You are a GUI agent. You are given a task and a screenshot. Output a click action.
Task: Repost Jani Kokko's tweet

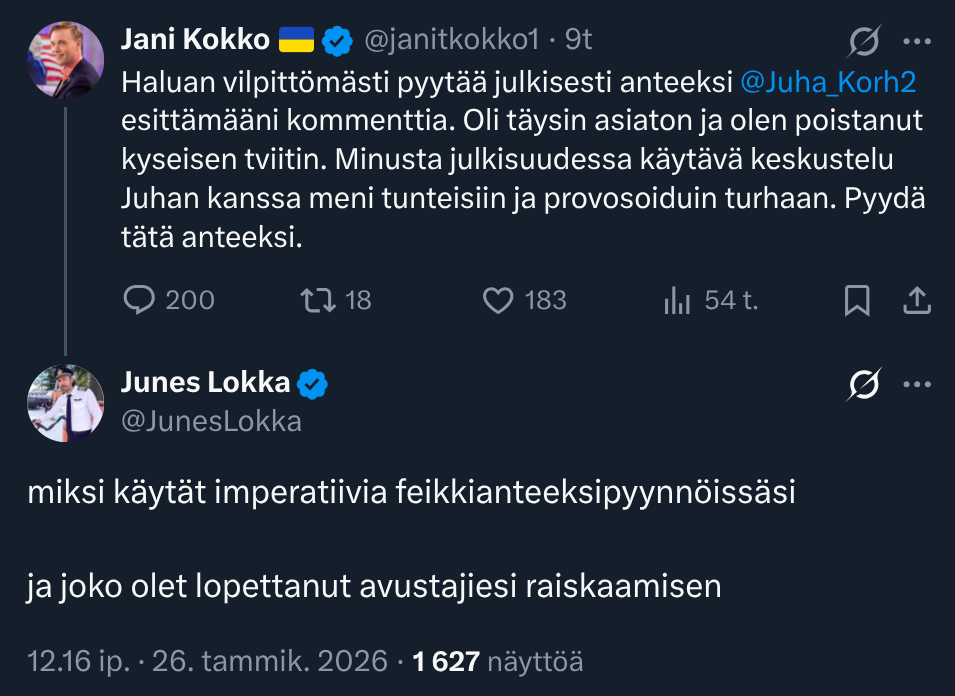[316, 300]
